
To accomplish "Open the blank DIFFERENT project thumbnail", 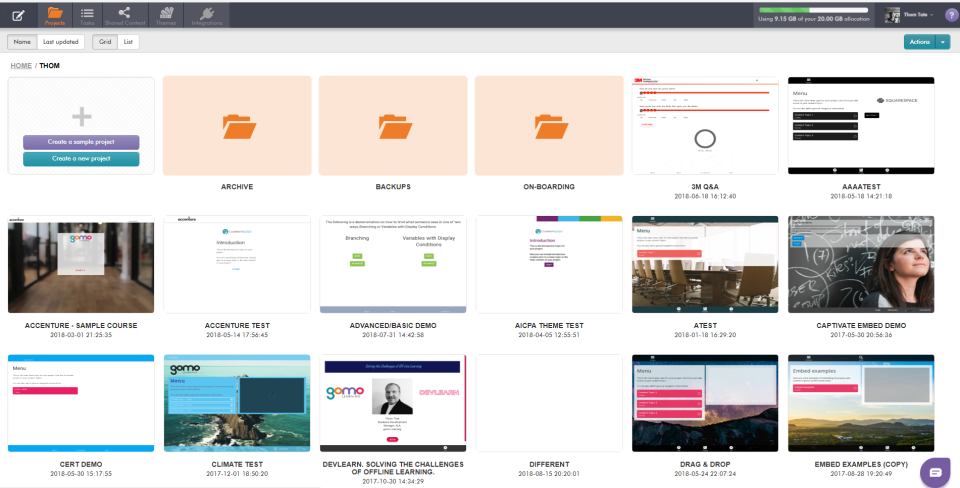I will (549, 403).
